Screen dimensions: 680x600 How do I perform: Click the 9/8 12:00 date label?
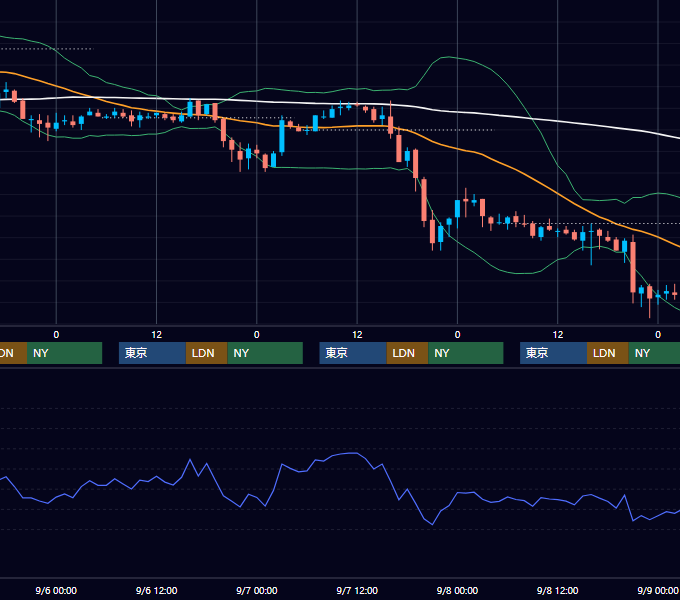click(x=558, y=590)
